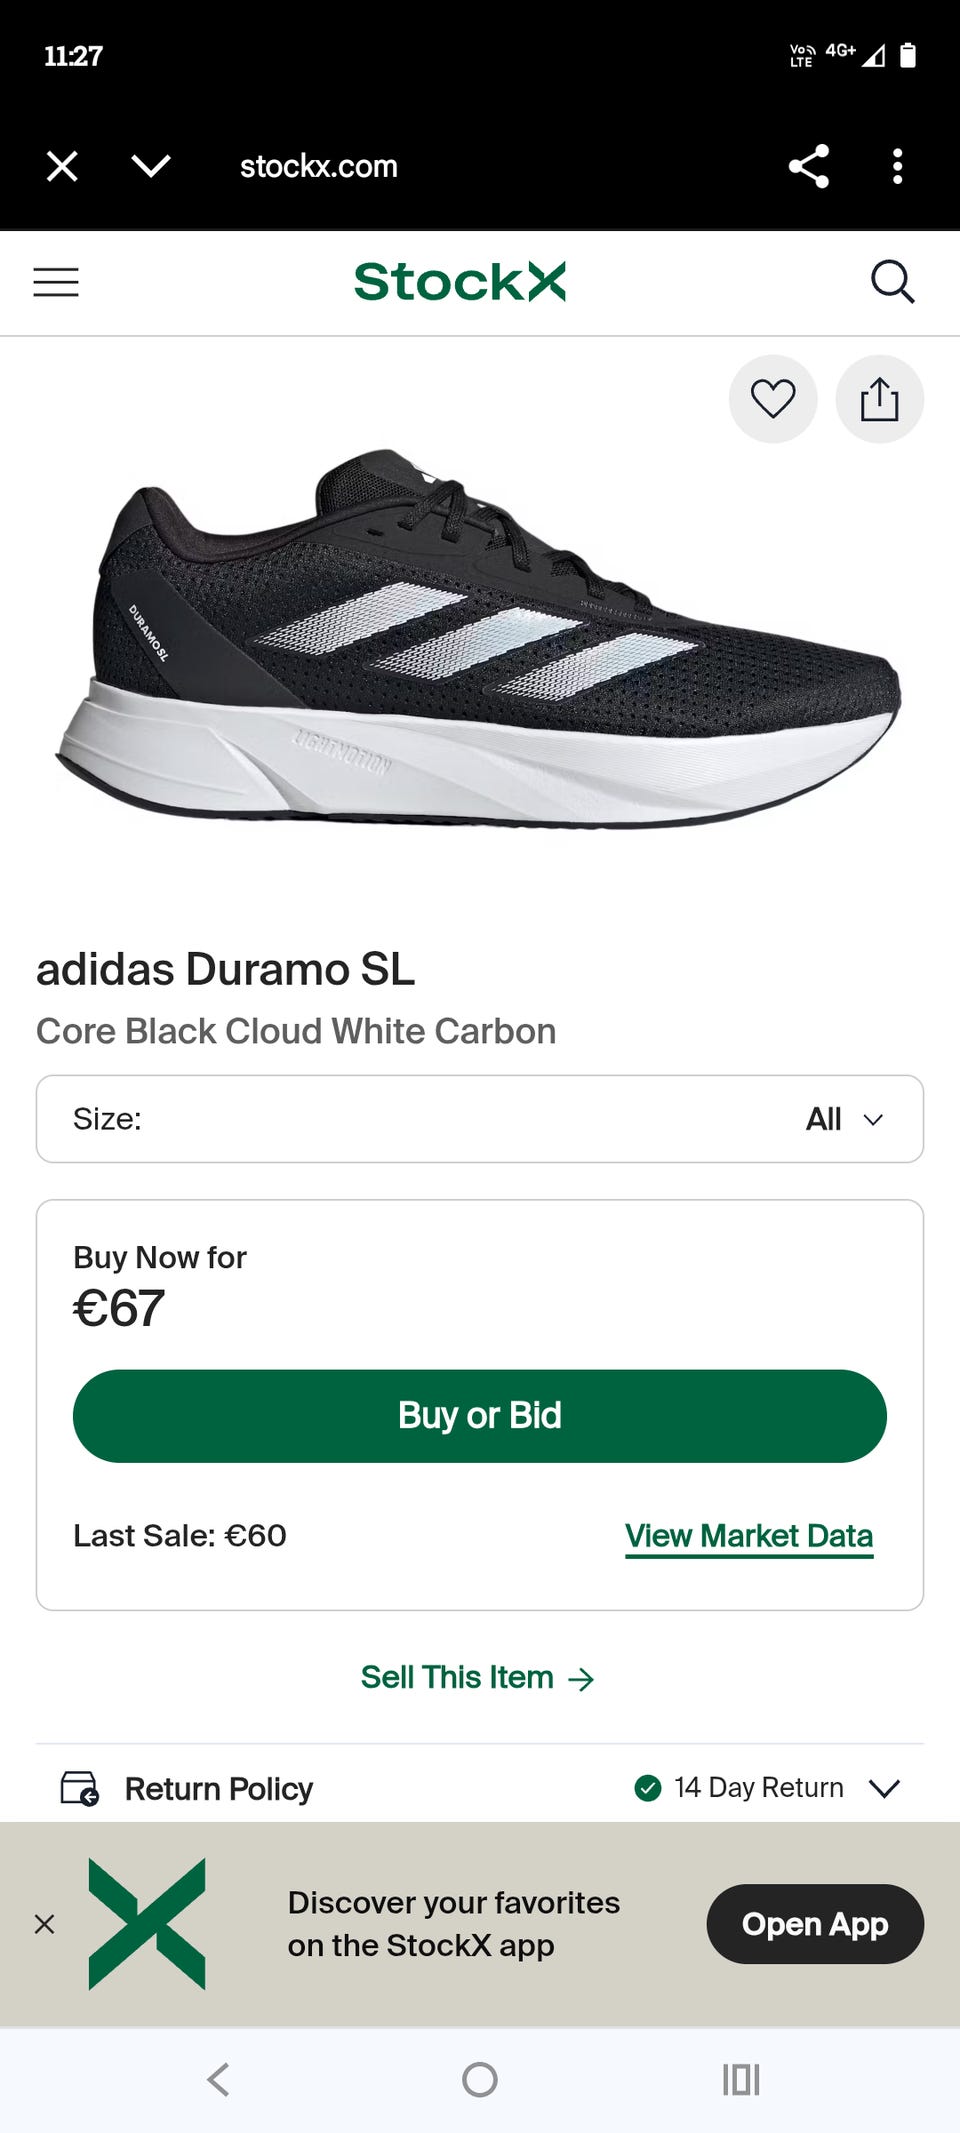Tap the product share upload icon
The height and width of the screenshot is (2133, 960).
point(879,399)
